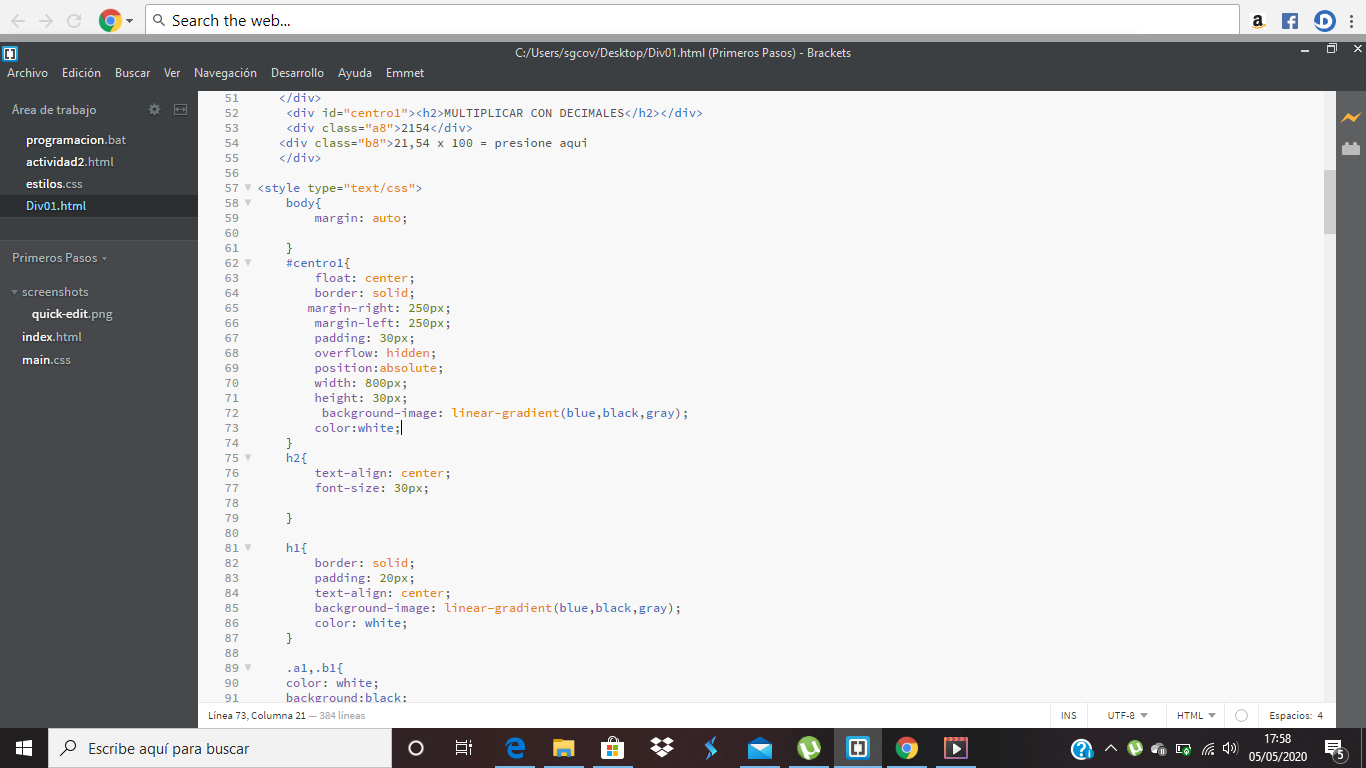Click the Amazon icon in top bar
1366x768 pixels.
(x=1258, y=21)
